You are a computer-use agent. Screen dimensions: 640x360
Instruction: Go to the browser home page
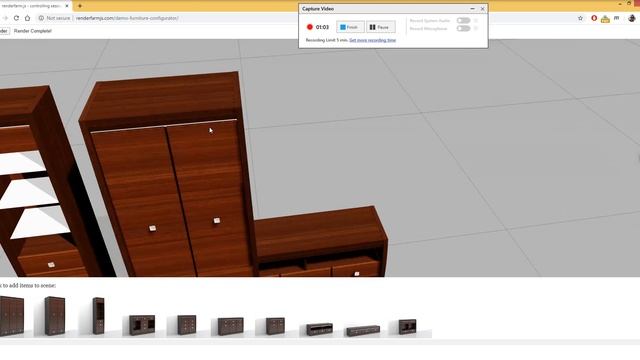coord(27,18)
